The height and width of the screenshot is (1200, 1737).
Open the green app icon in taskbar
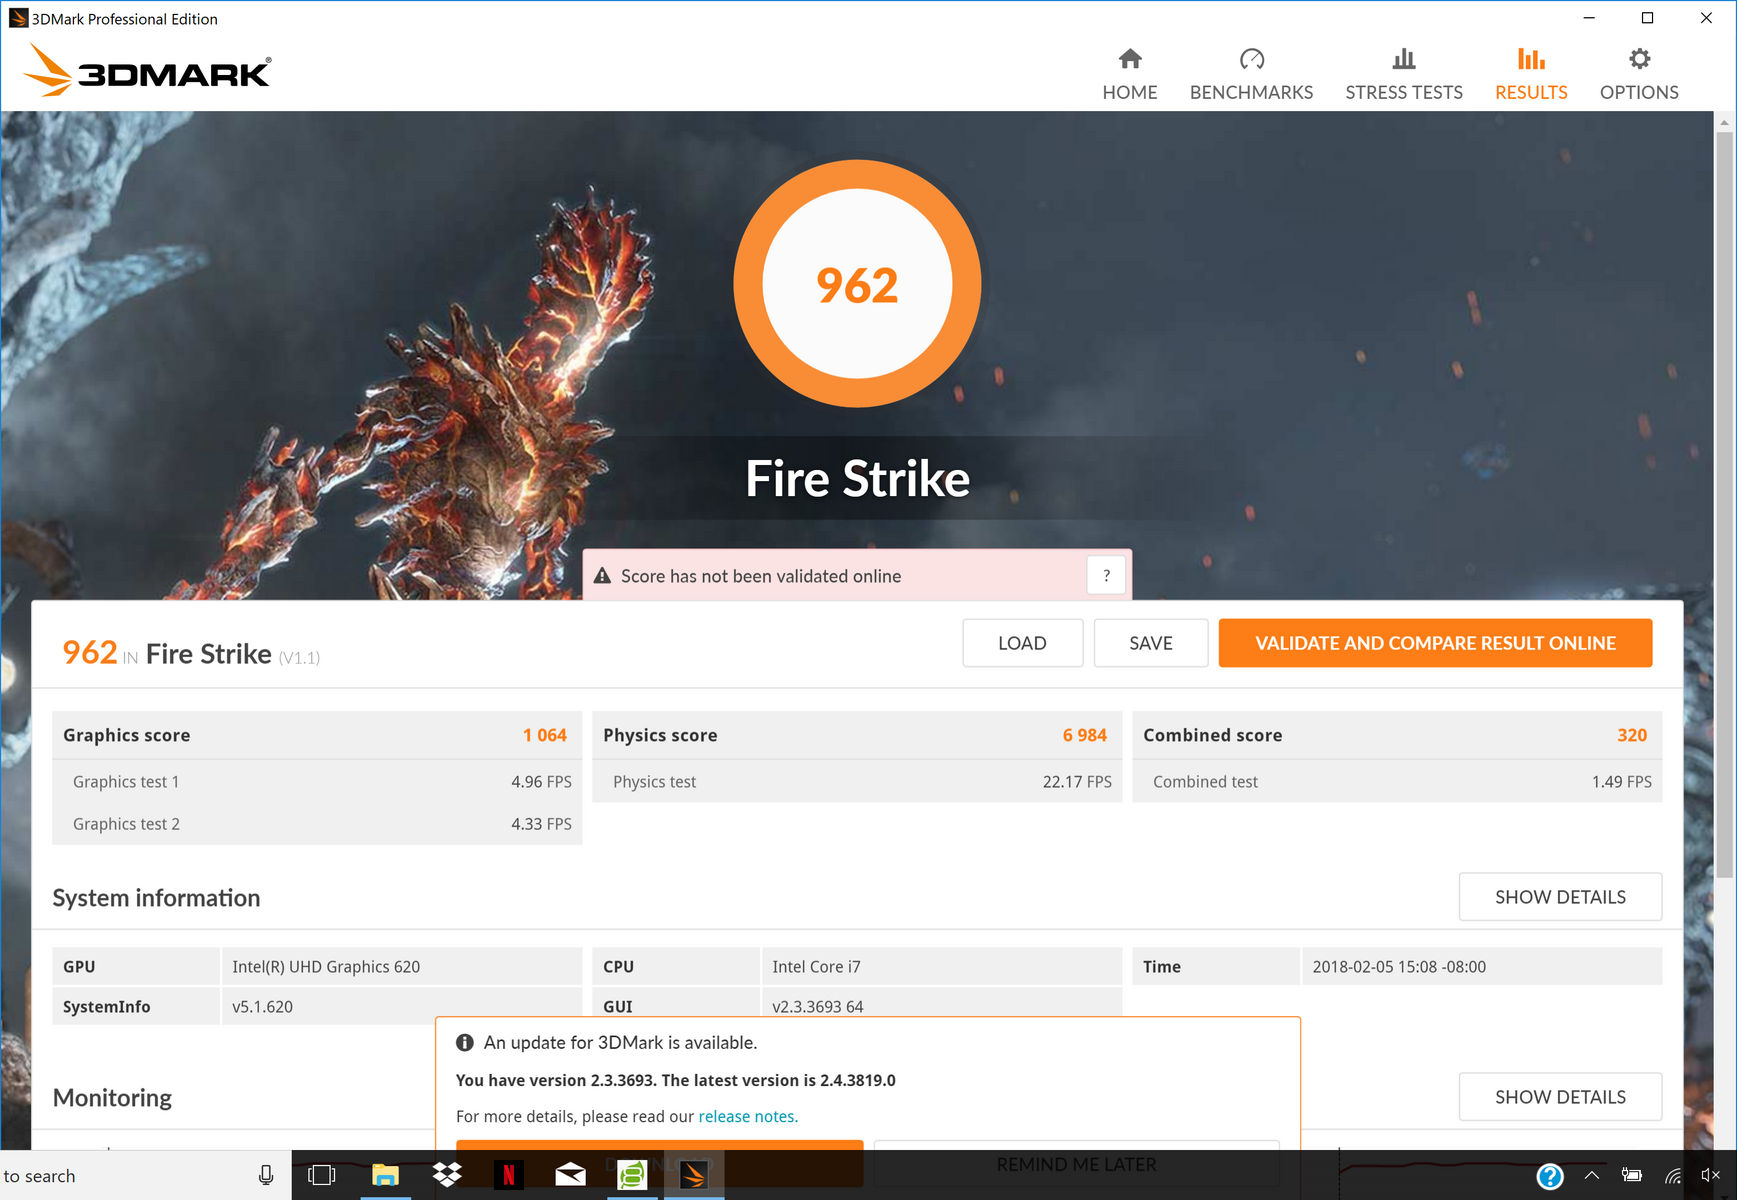click(x=632, y=1175)
